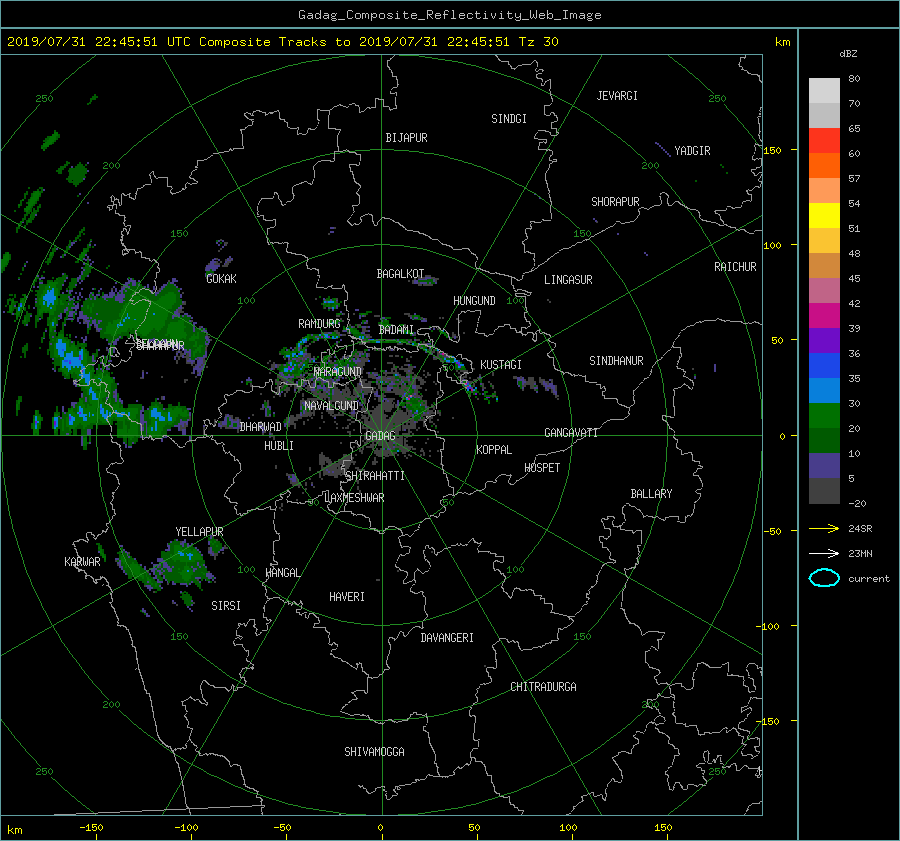The width and height of the screenshot is (900, 841).
Task: Click the KUSTAGI city label
Action: (501, 365)
